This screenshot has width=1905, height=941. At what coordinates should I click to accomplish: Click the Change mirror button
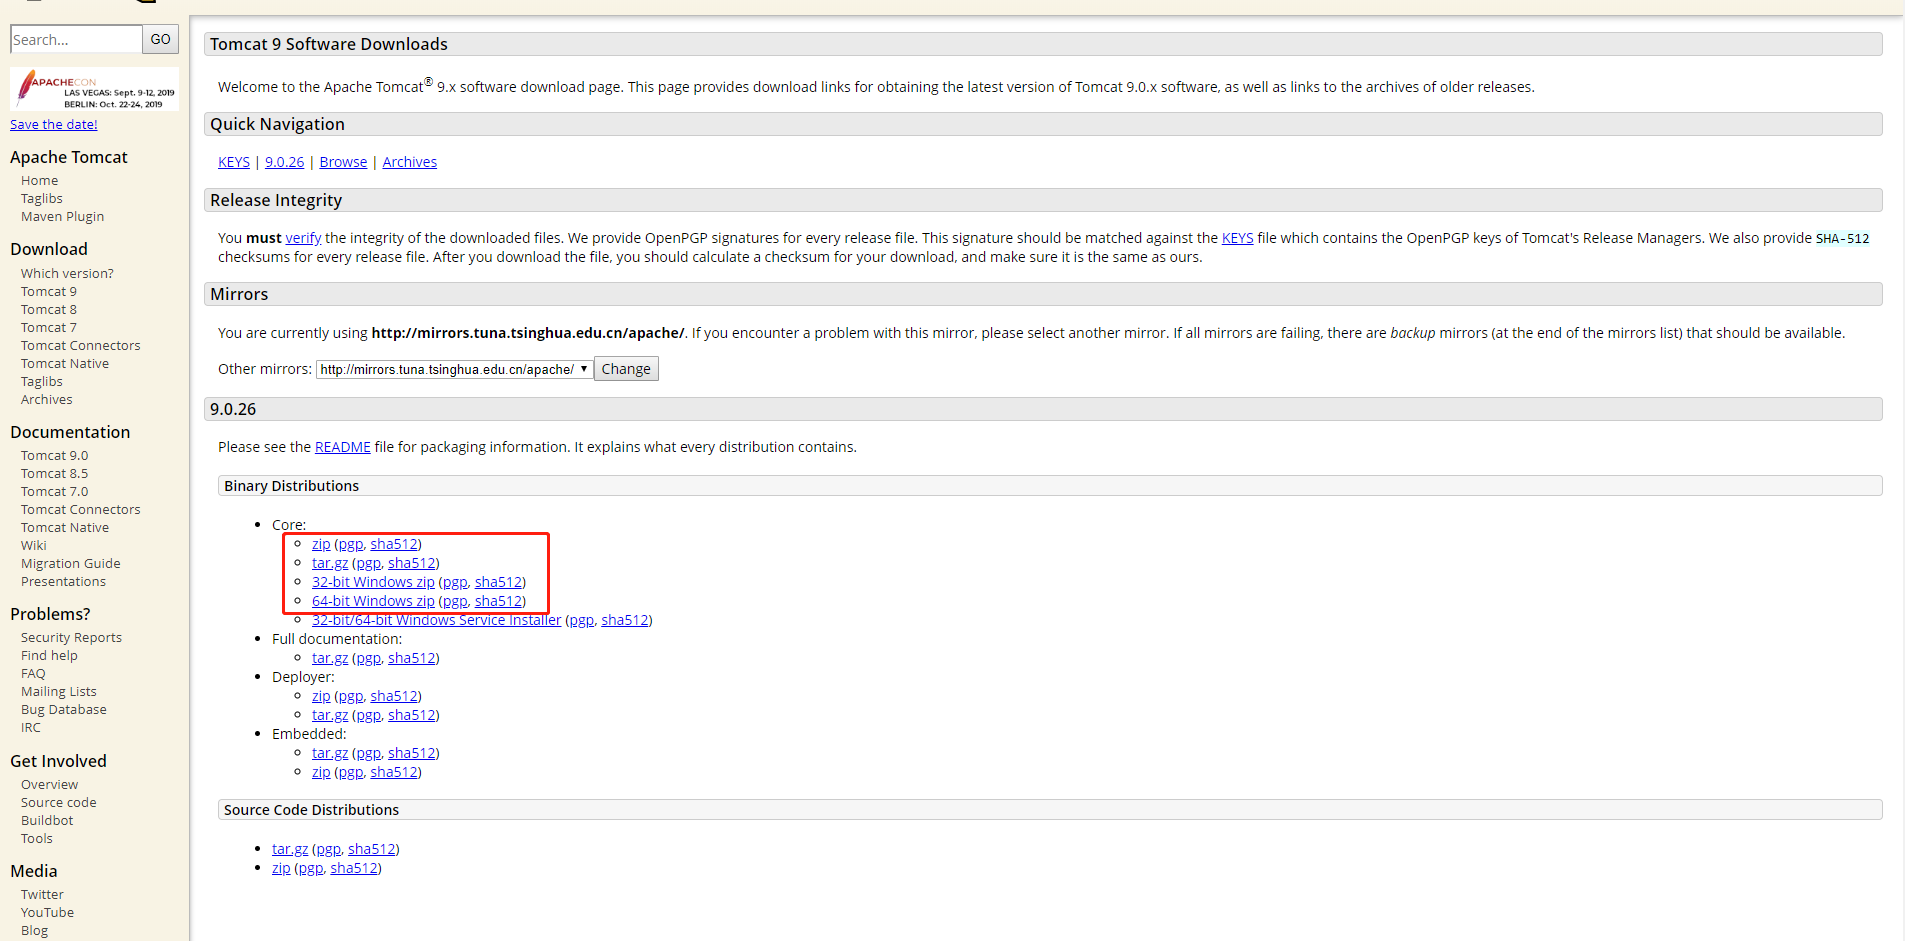click(626, 369)
